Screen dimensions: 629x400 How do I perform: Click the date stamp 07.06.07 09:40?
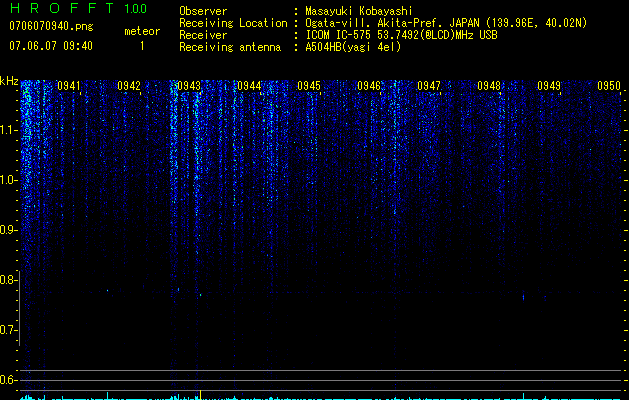coord(51,46)
